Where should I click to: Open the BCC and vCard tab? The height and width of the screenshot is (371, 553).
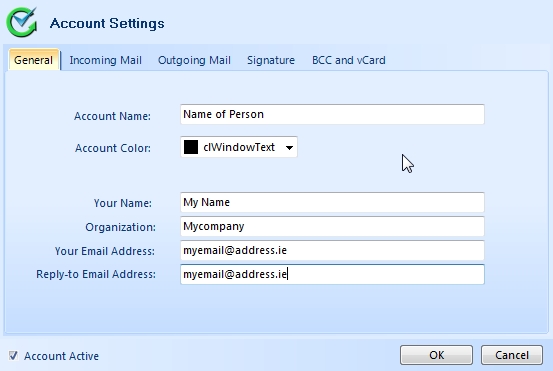348,60
